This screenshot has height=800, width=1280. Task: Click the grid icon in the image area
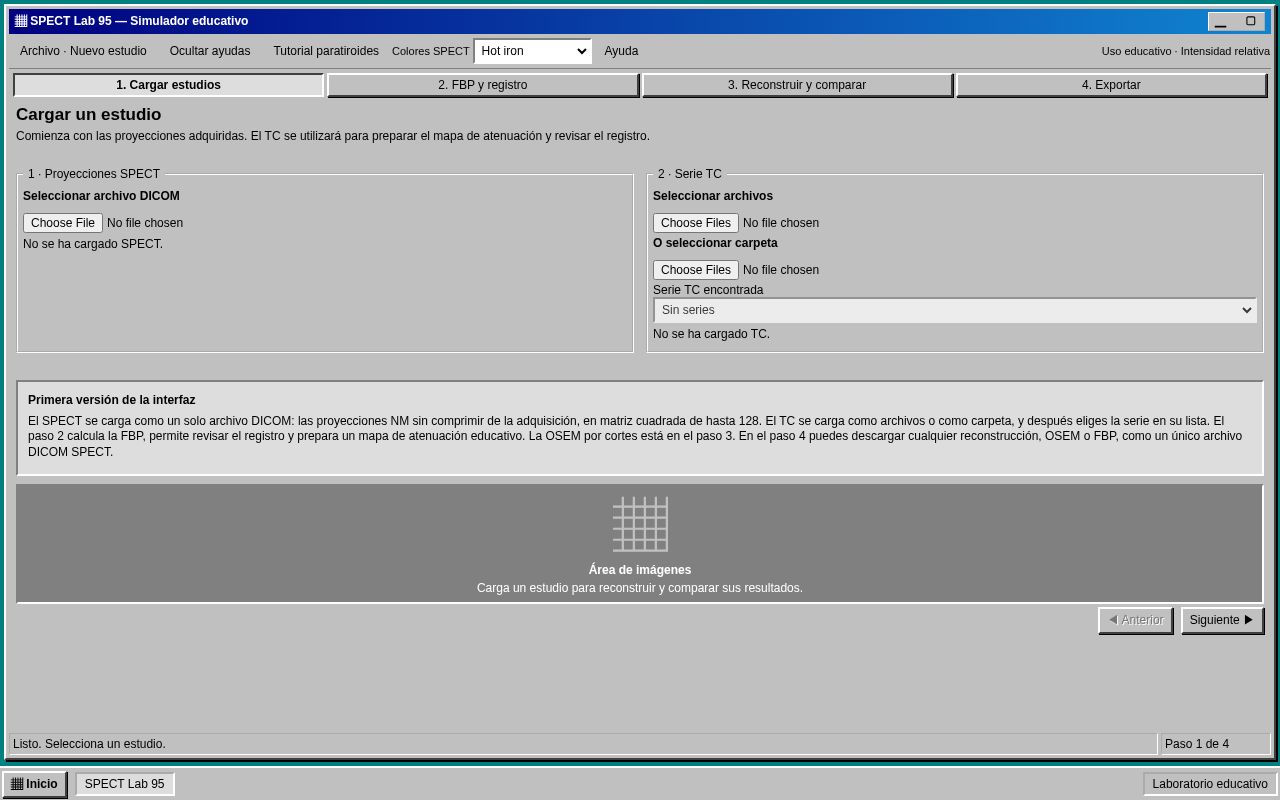coord(640,524)
